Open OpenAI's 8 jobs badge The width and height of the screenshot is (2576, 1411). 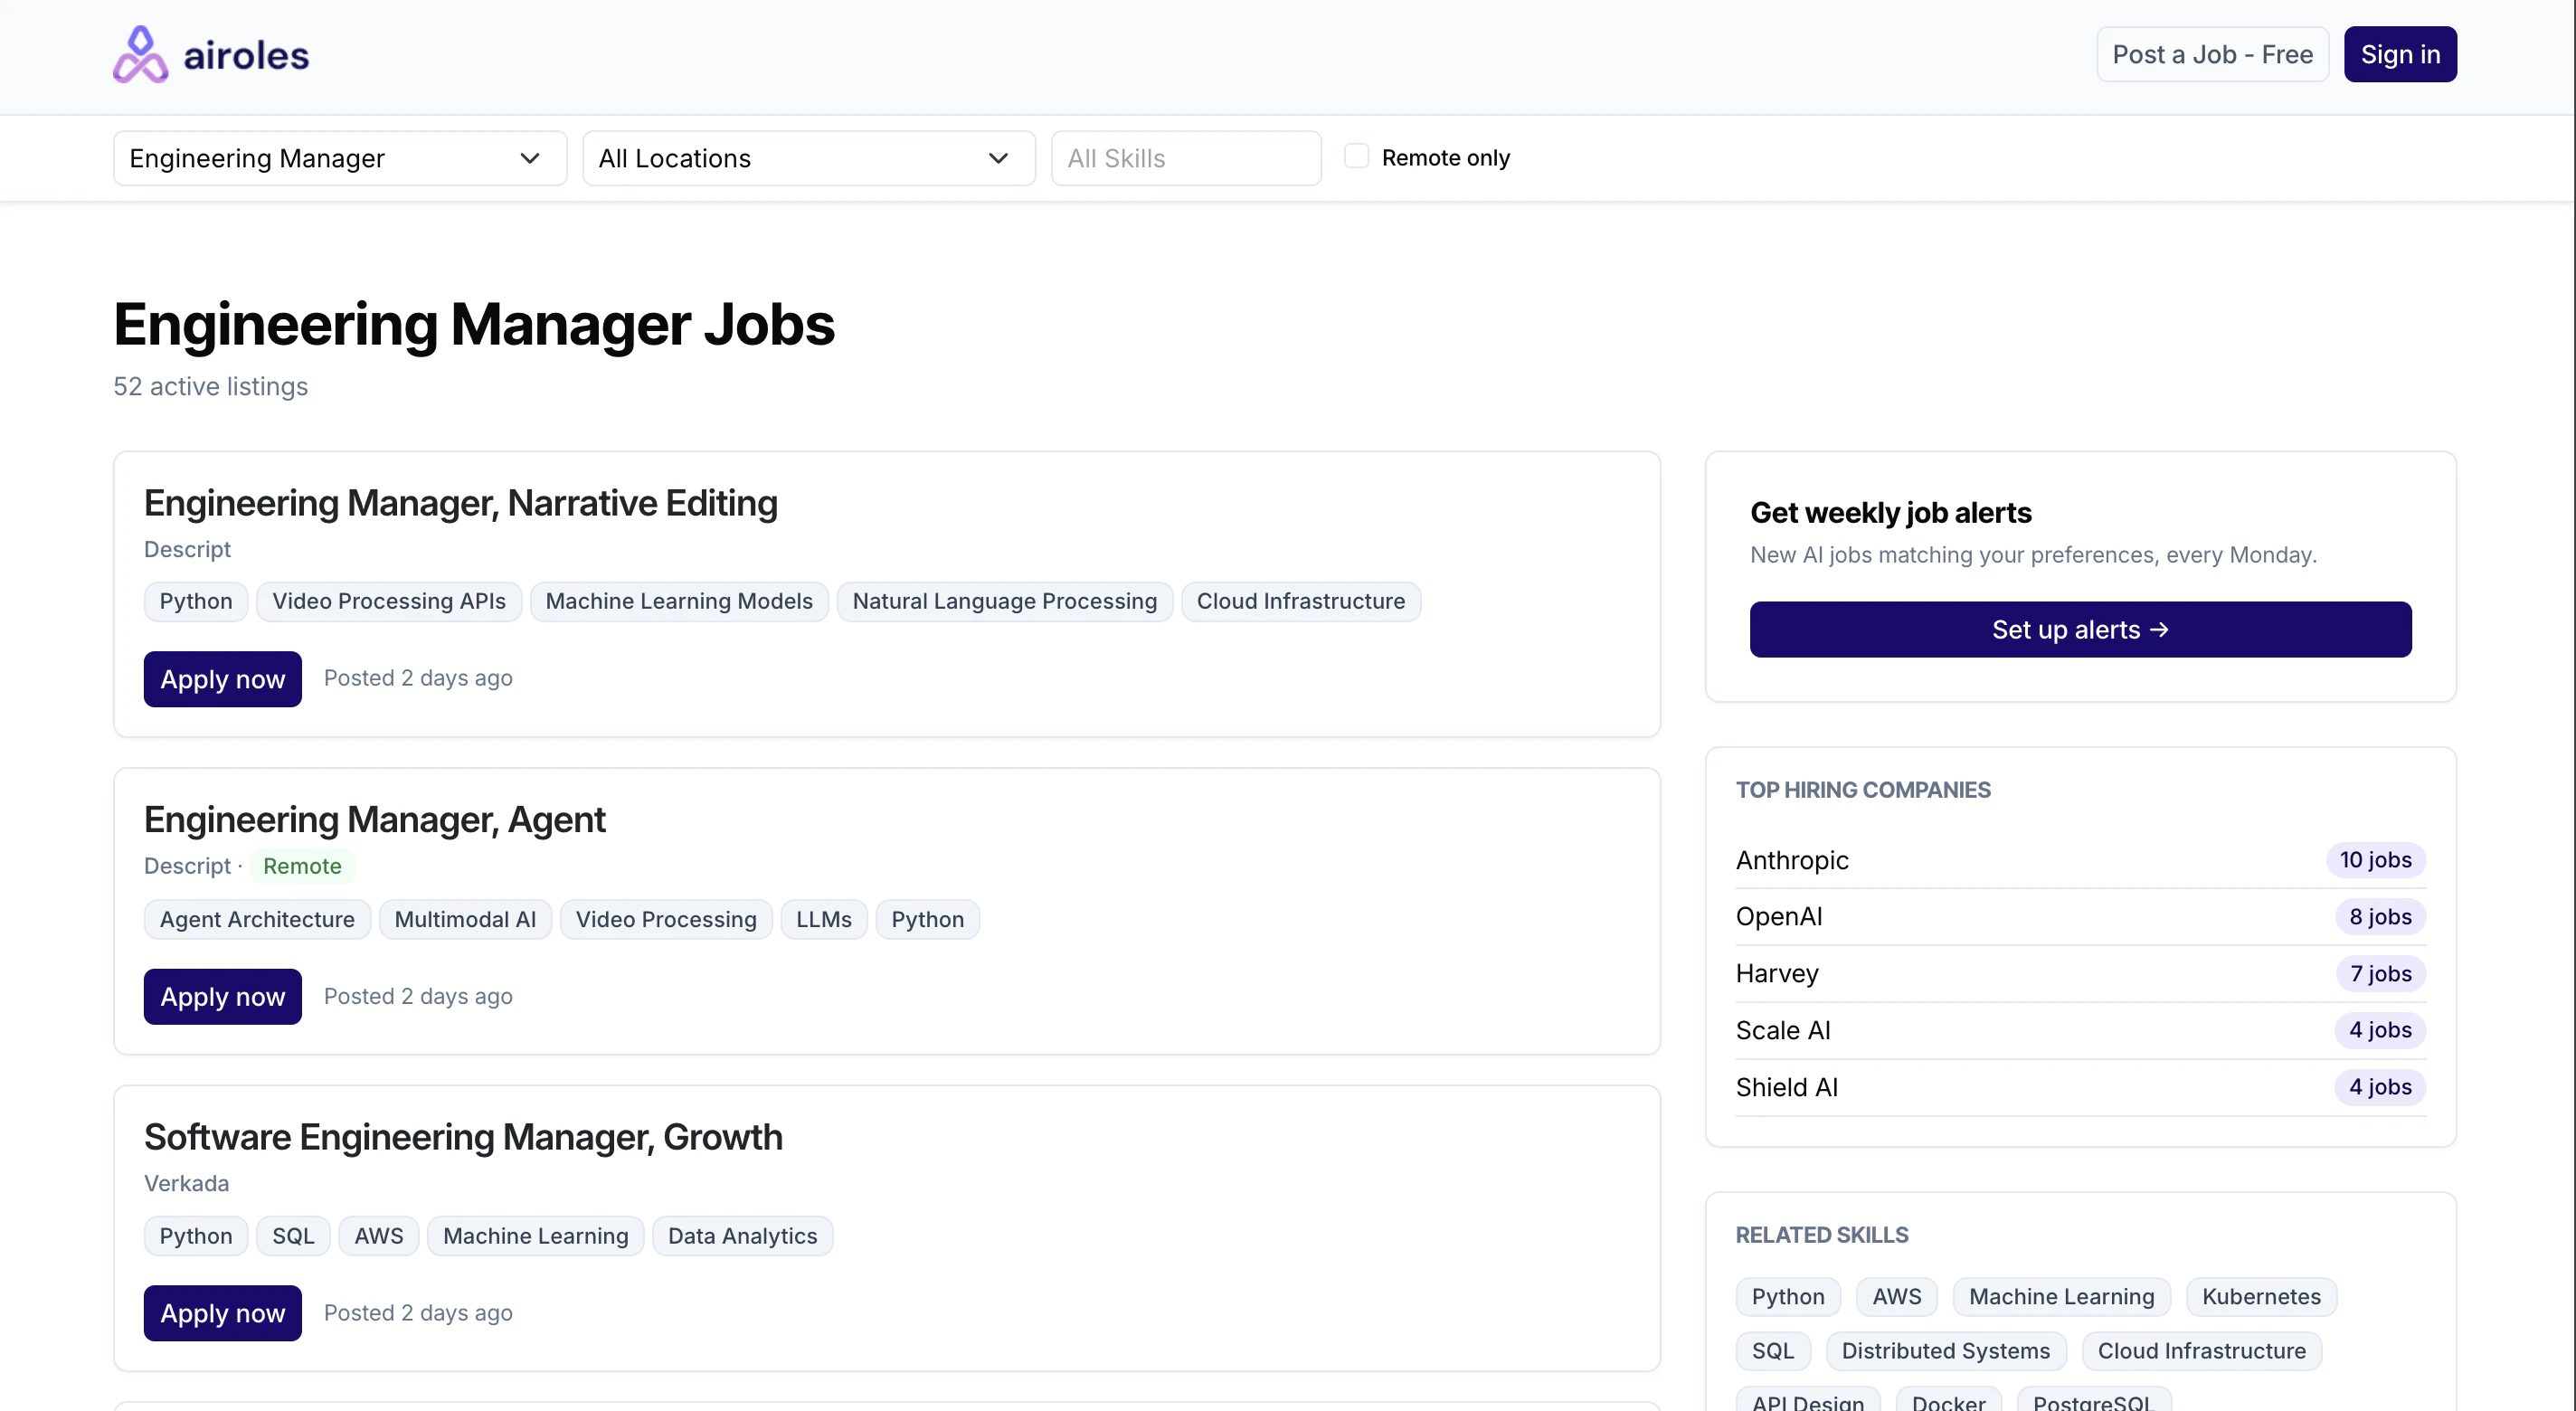[x=2379, y=917]
